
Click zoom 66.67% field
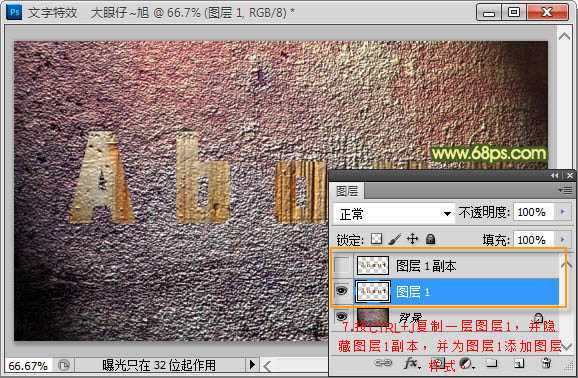(28, 365)
